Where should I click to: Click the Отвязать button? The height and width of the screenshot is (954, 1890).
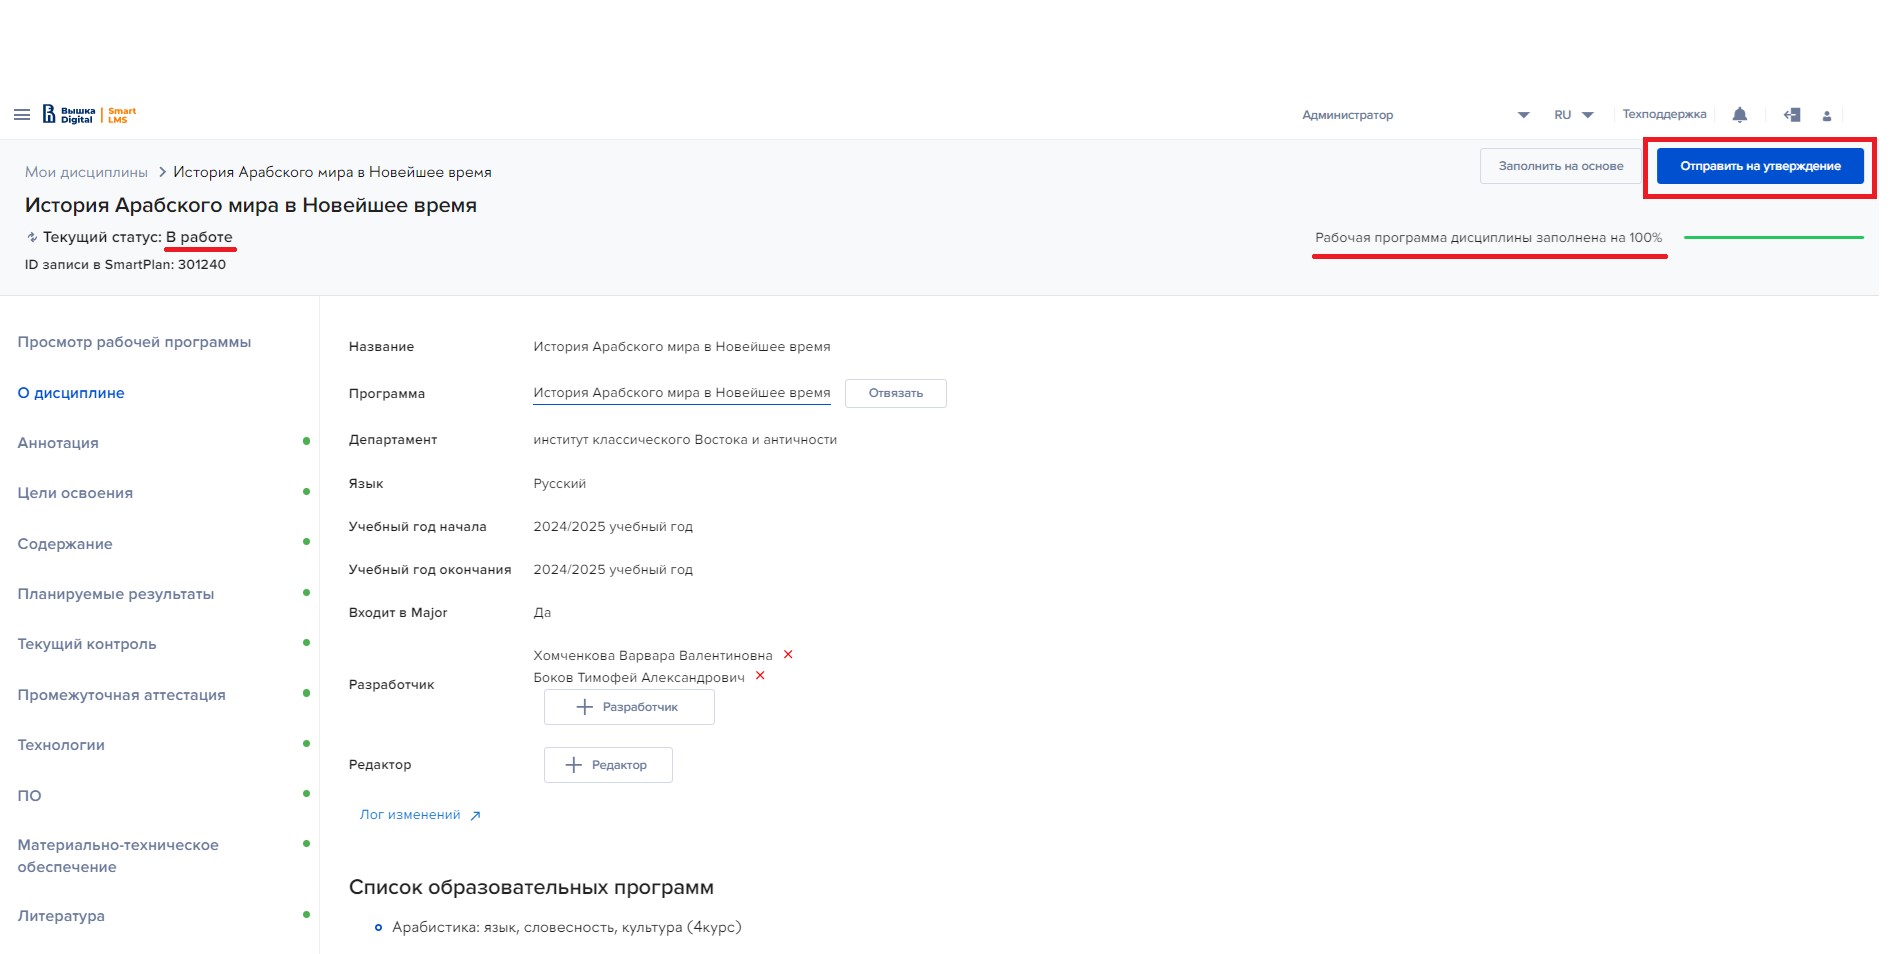(895, 393)
